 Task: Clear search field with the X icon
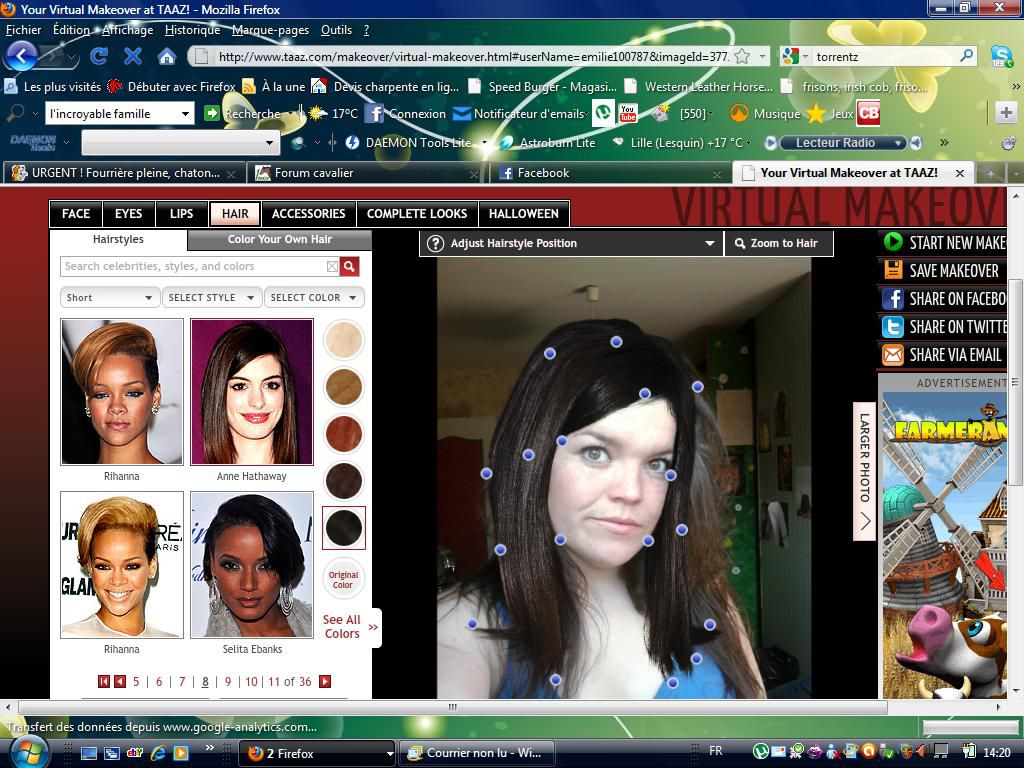point(332,266)
